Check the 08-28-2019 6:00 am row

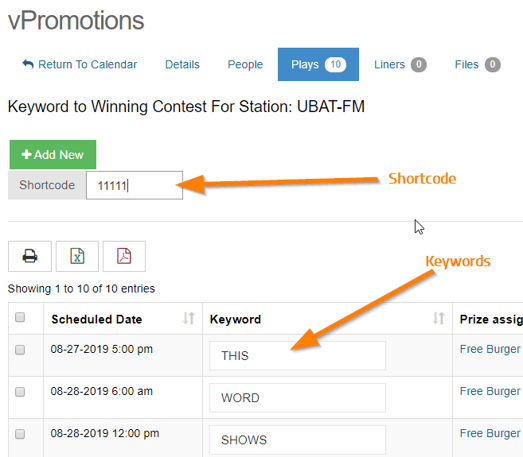click(x=20, y=392)
